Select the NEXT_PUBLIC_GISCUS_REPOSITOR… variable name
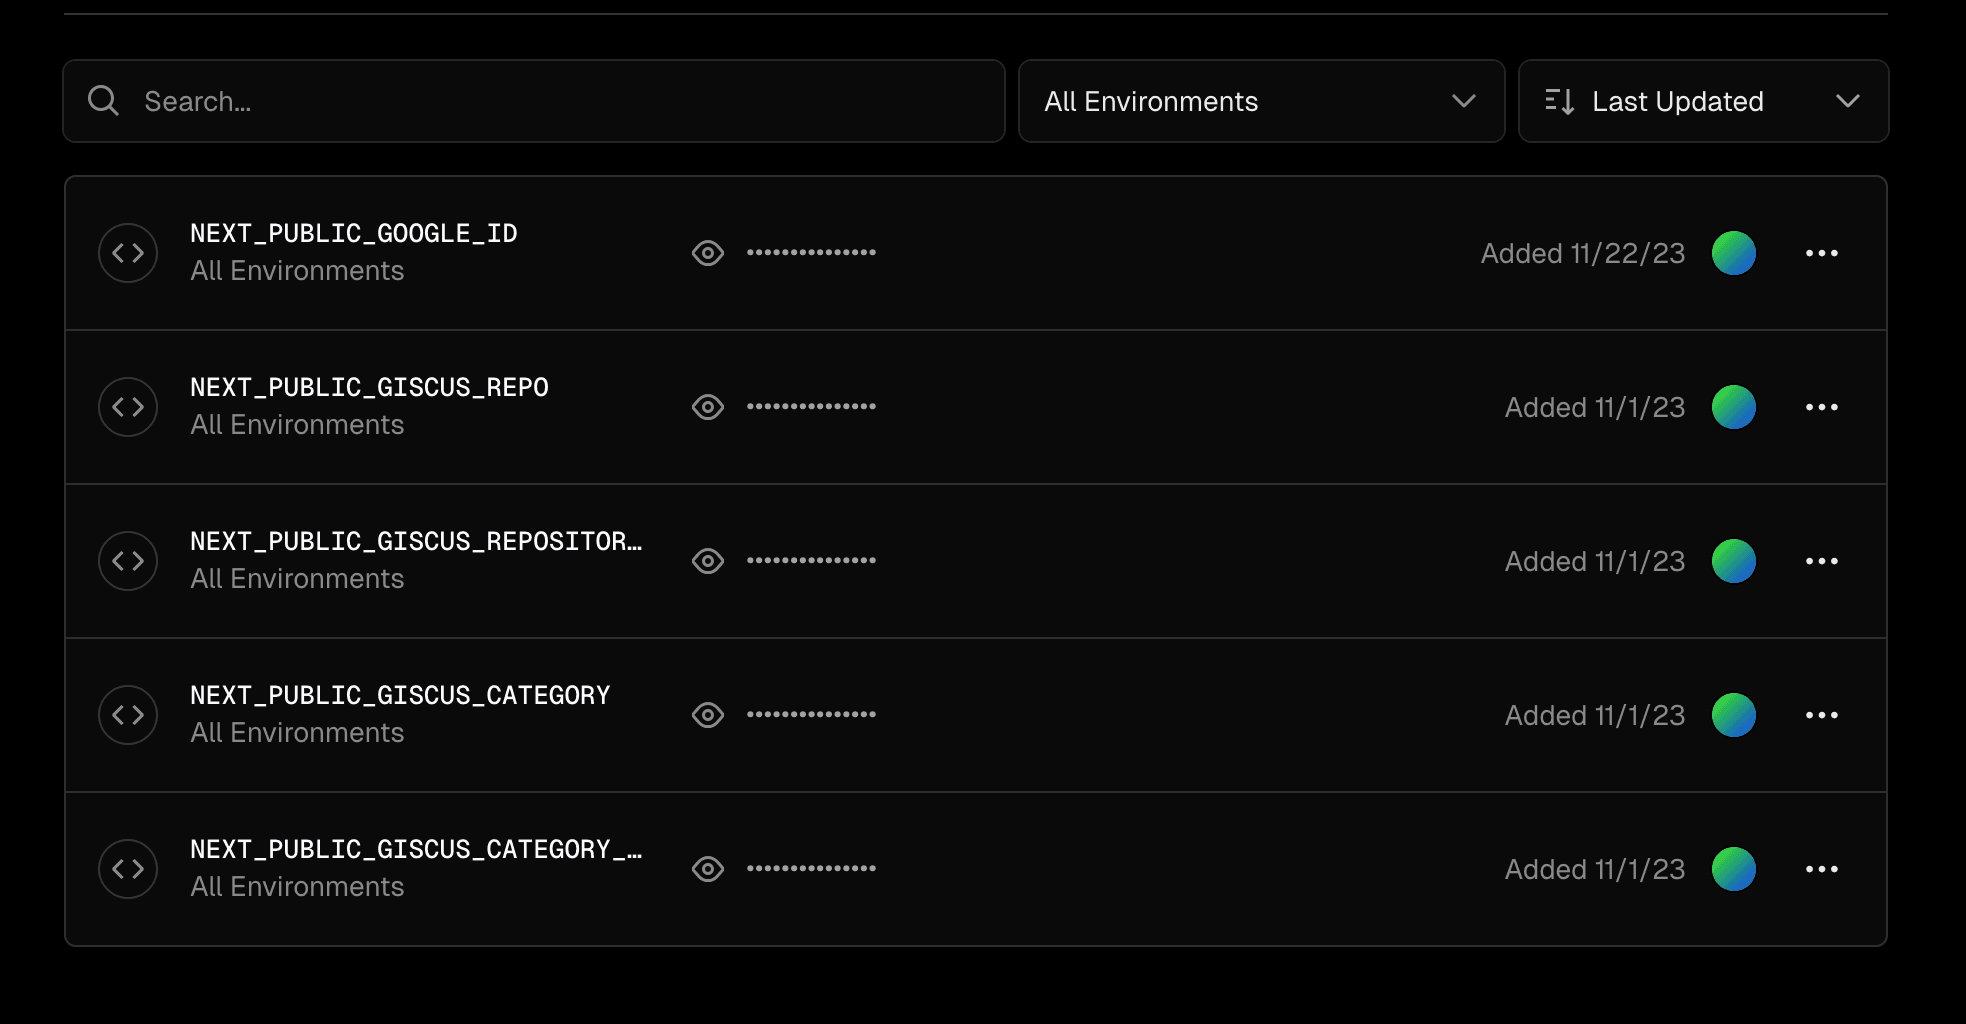Screen dimensions: 1966x1024 pyautogui.click(x=416, y=541)
